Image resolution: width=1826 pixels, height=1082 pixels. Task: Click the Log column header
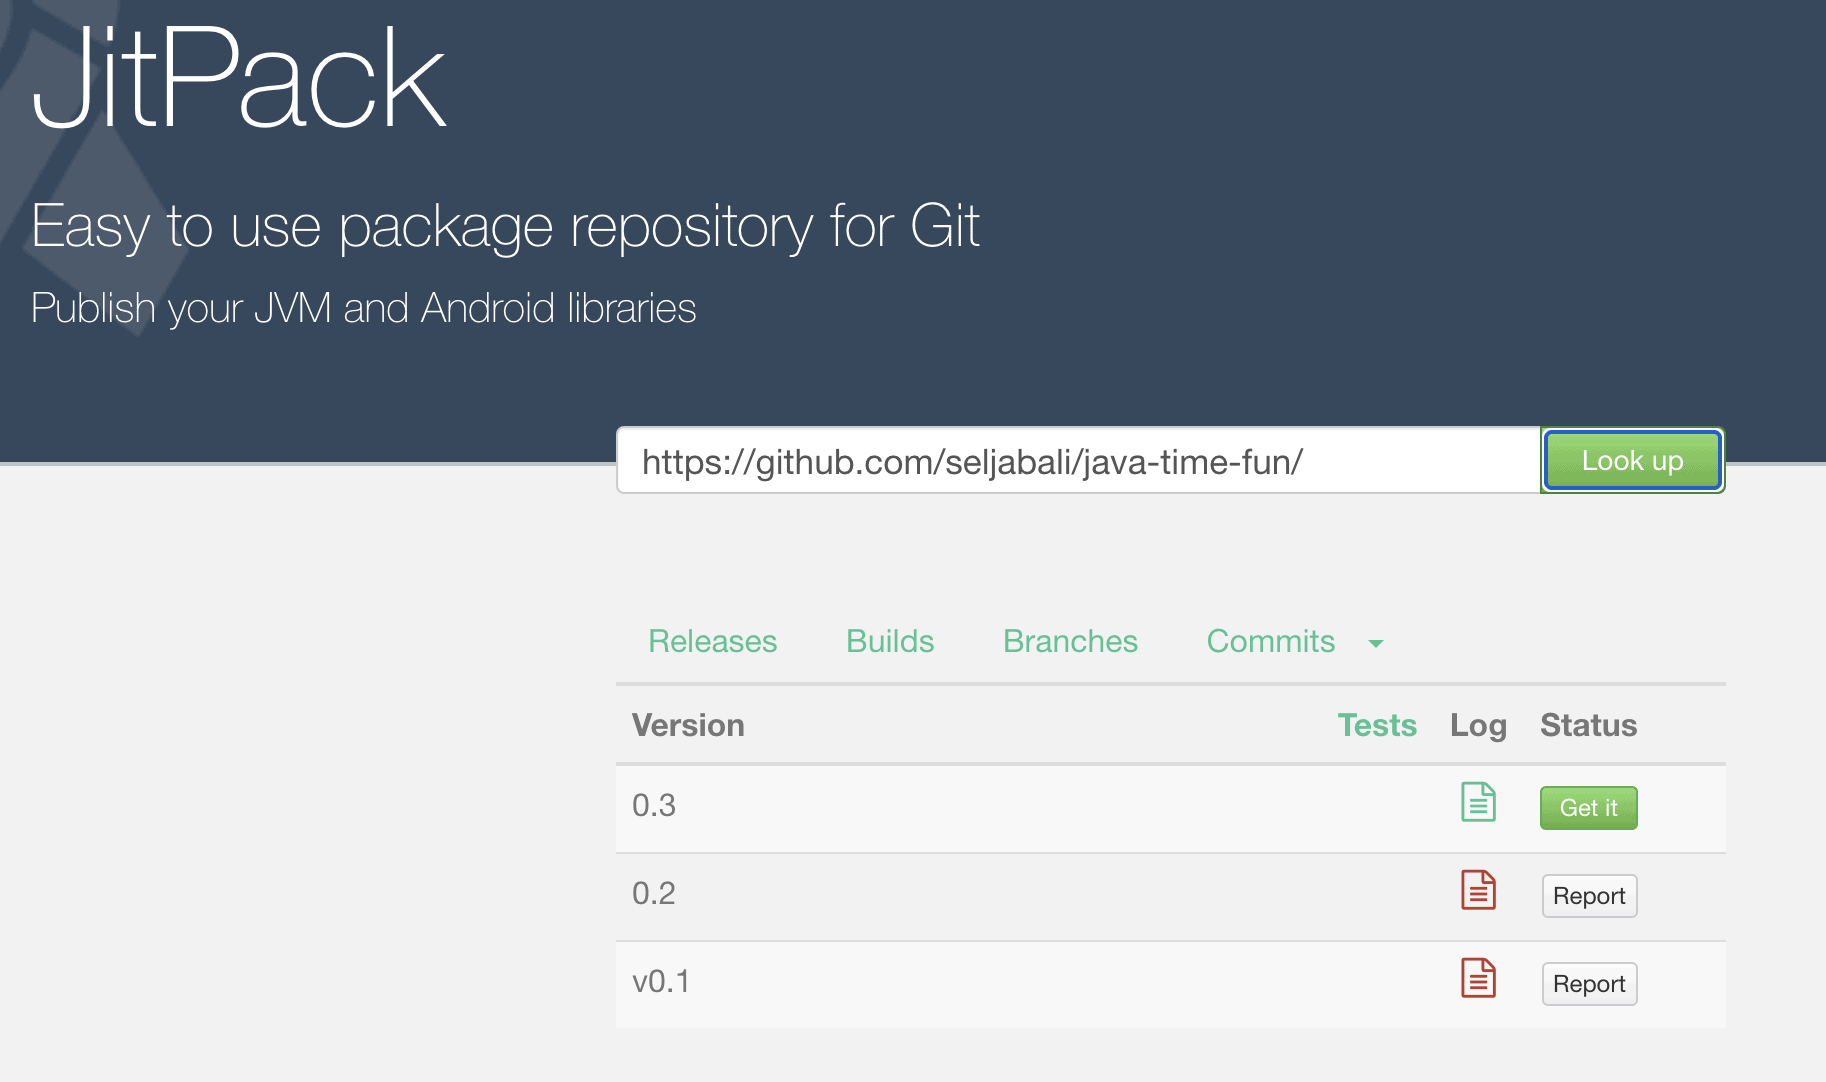(x=1478, y=725)
